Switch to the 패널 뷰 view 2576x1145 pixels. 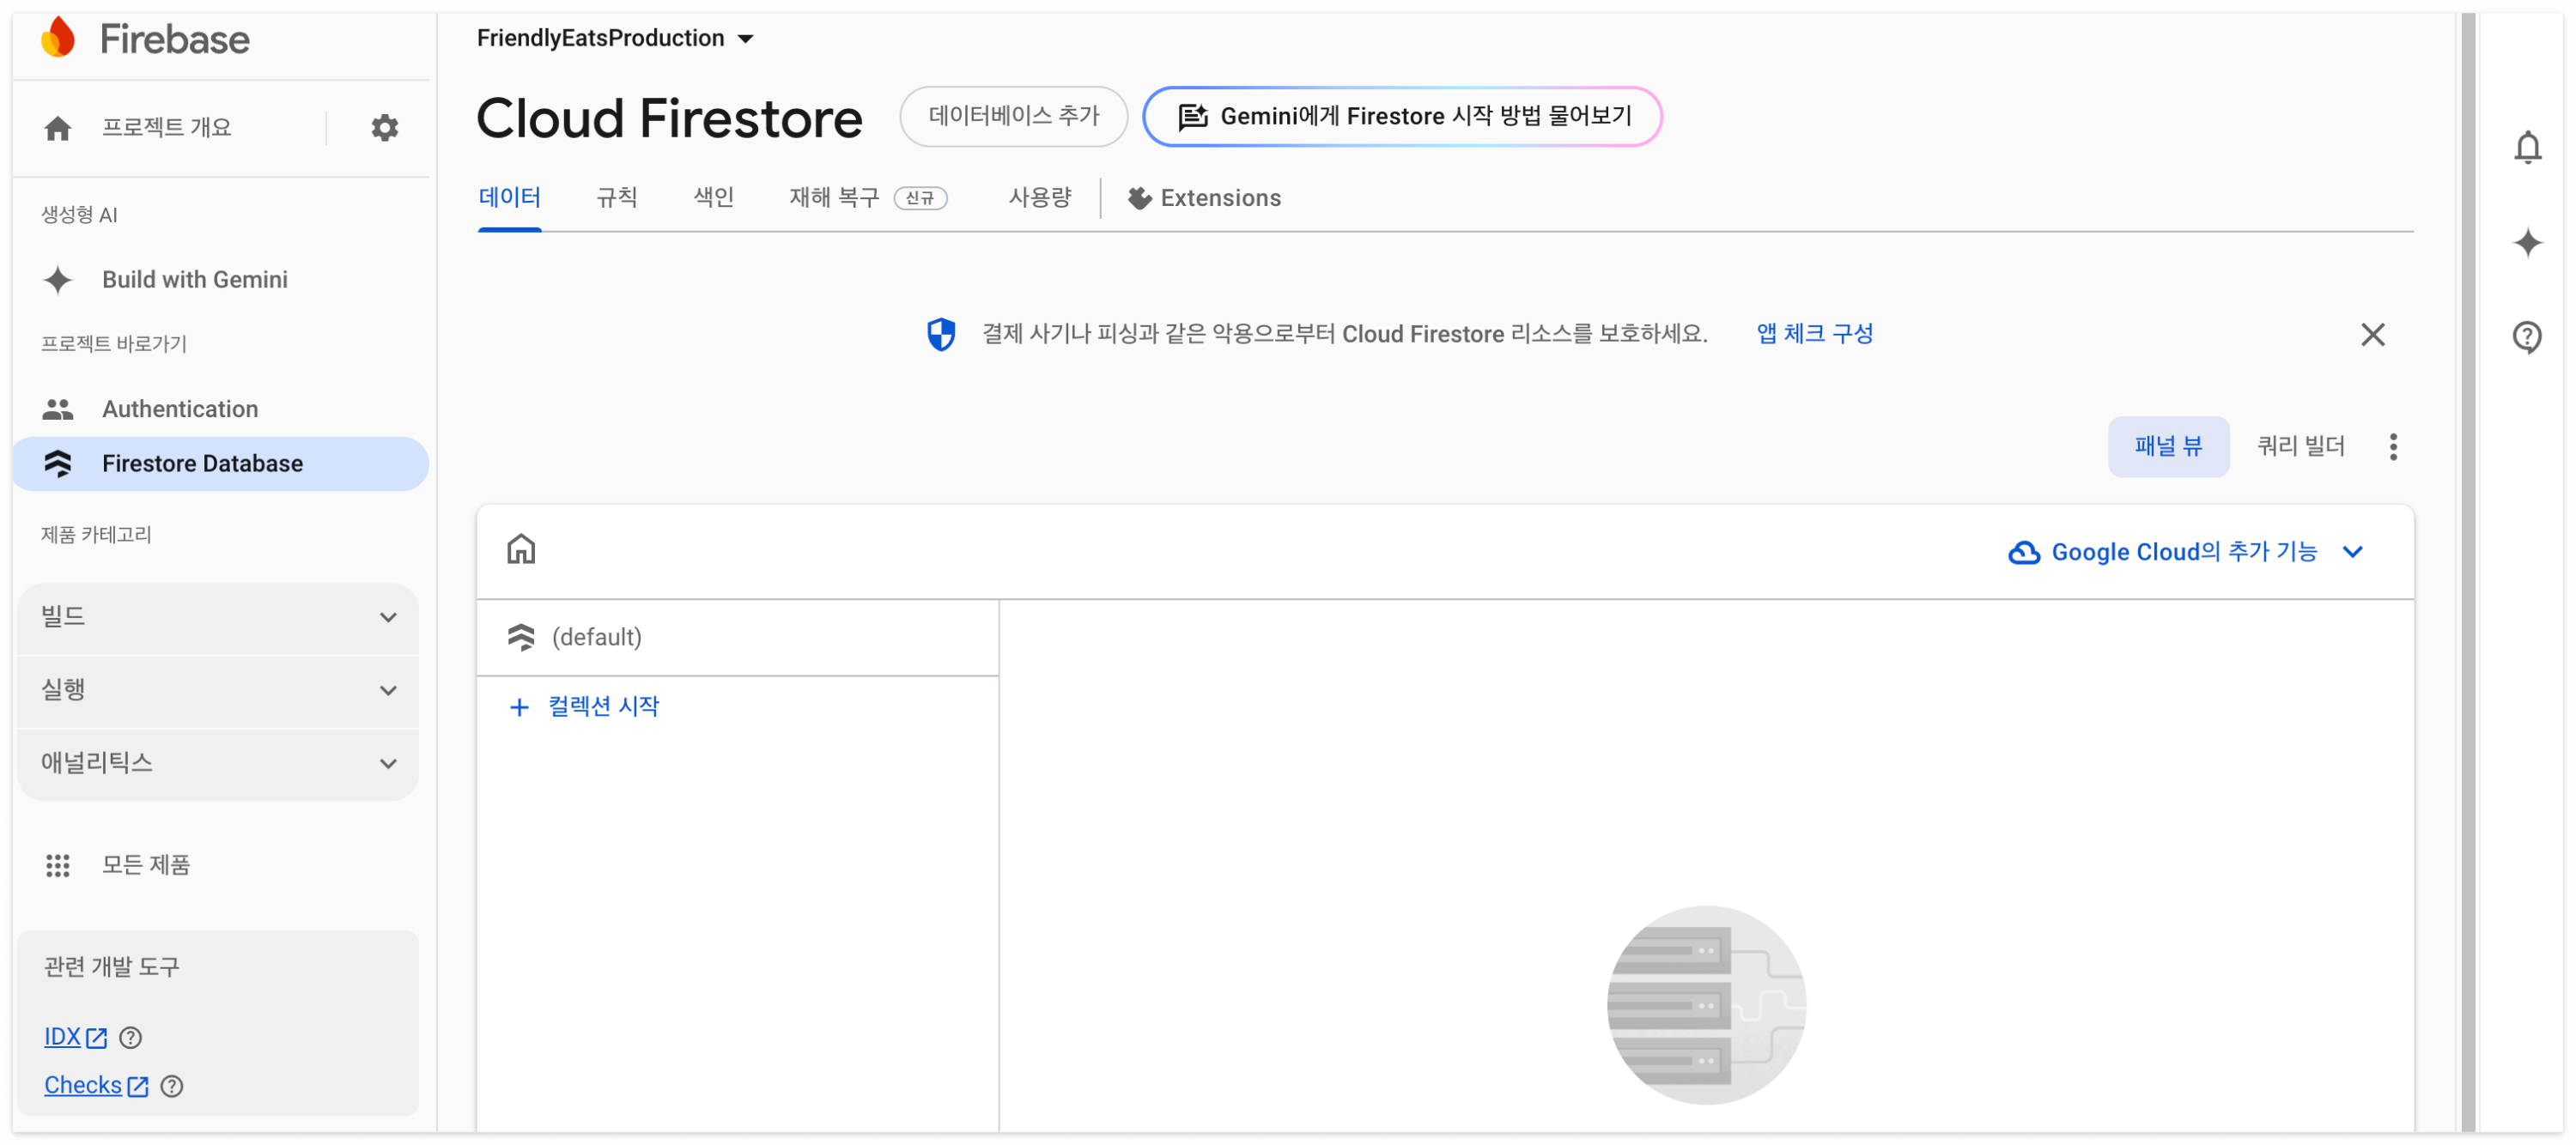coord(2168,447)
